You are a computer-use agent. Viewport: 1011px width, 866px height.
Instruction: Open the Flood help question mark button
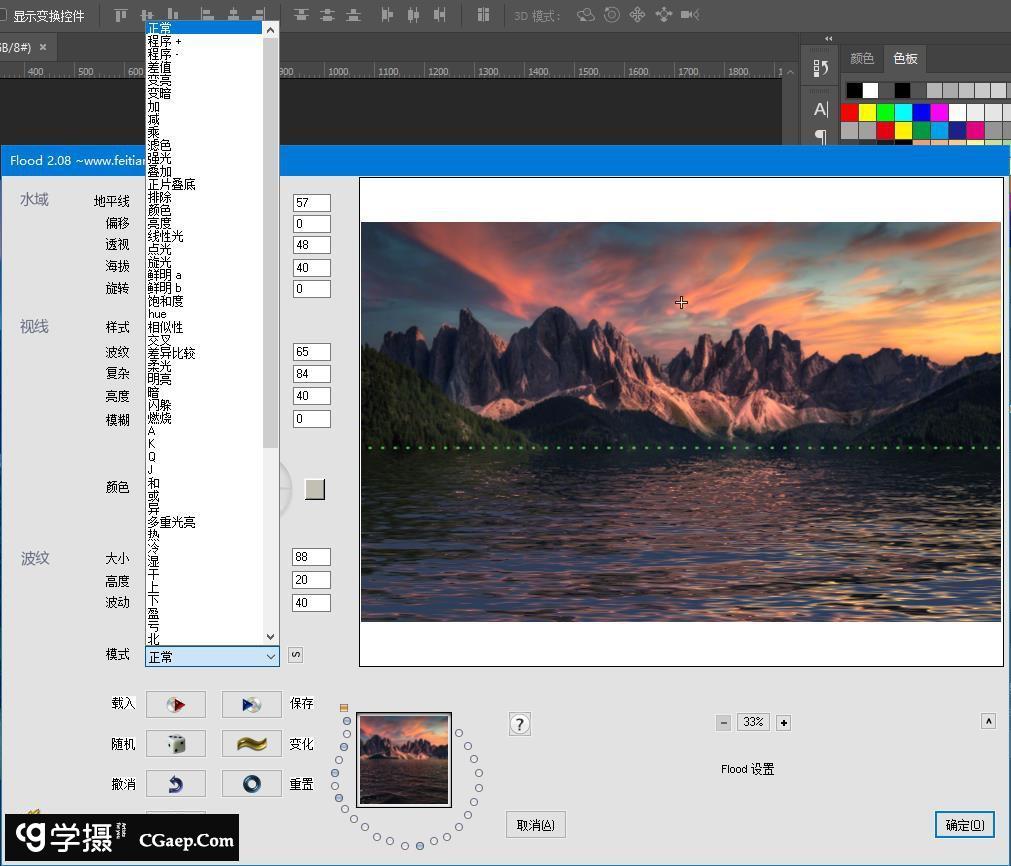pos(519,724)
